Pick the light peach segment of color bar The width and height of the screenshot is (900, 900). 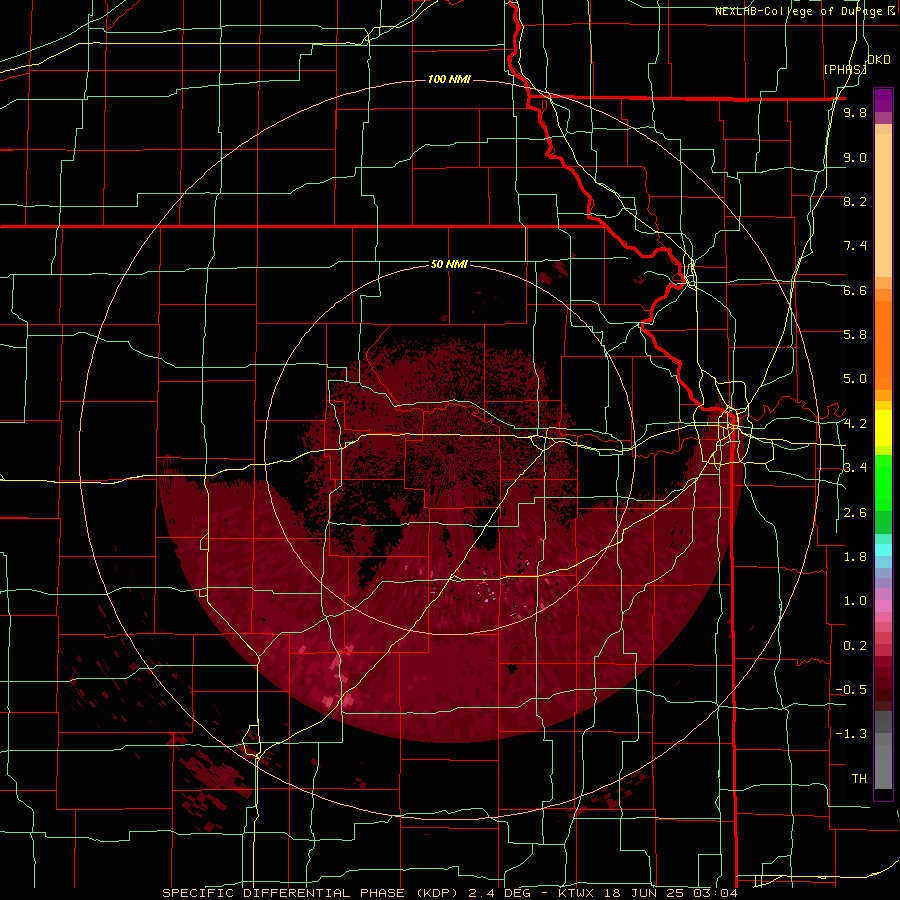(883, 207)
